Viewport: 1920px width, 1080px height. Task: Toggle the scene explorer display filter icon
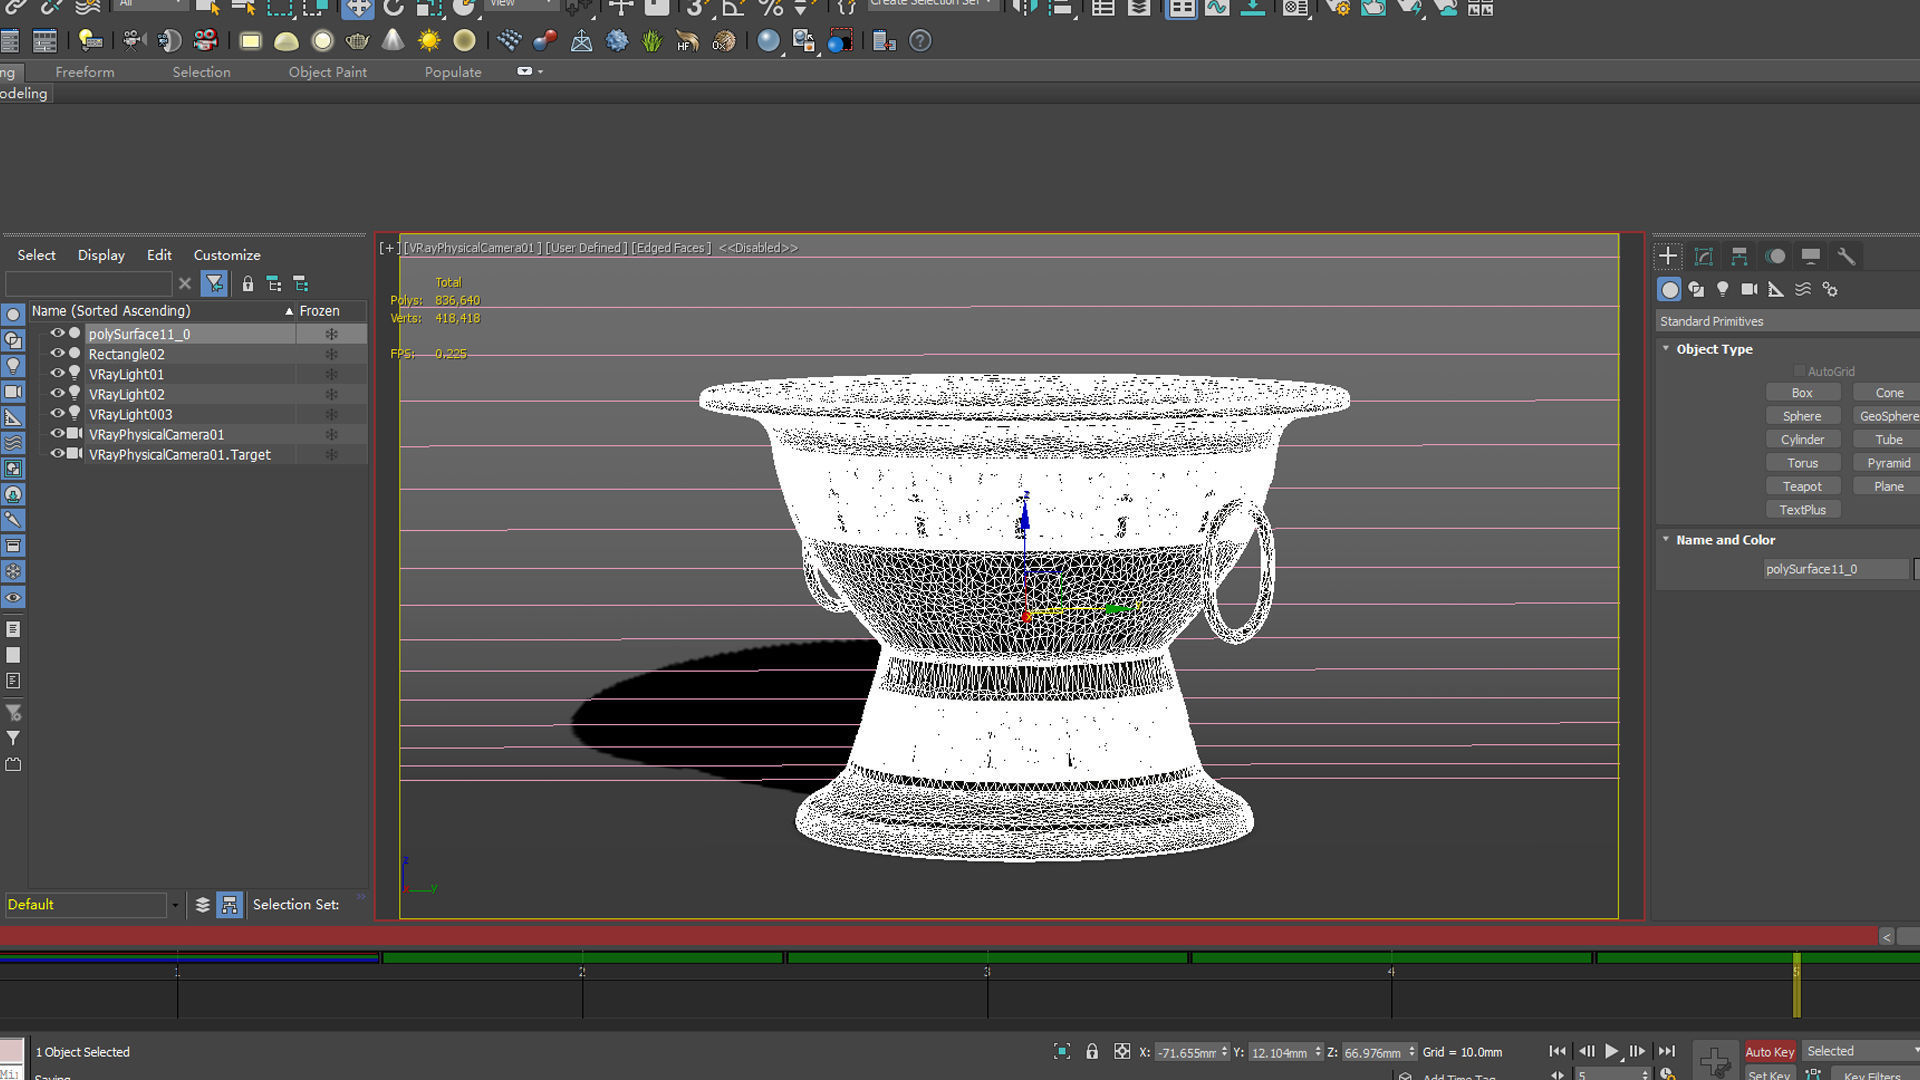[x=214, y=284]
